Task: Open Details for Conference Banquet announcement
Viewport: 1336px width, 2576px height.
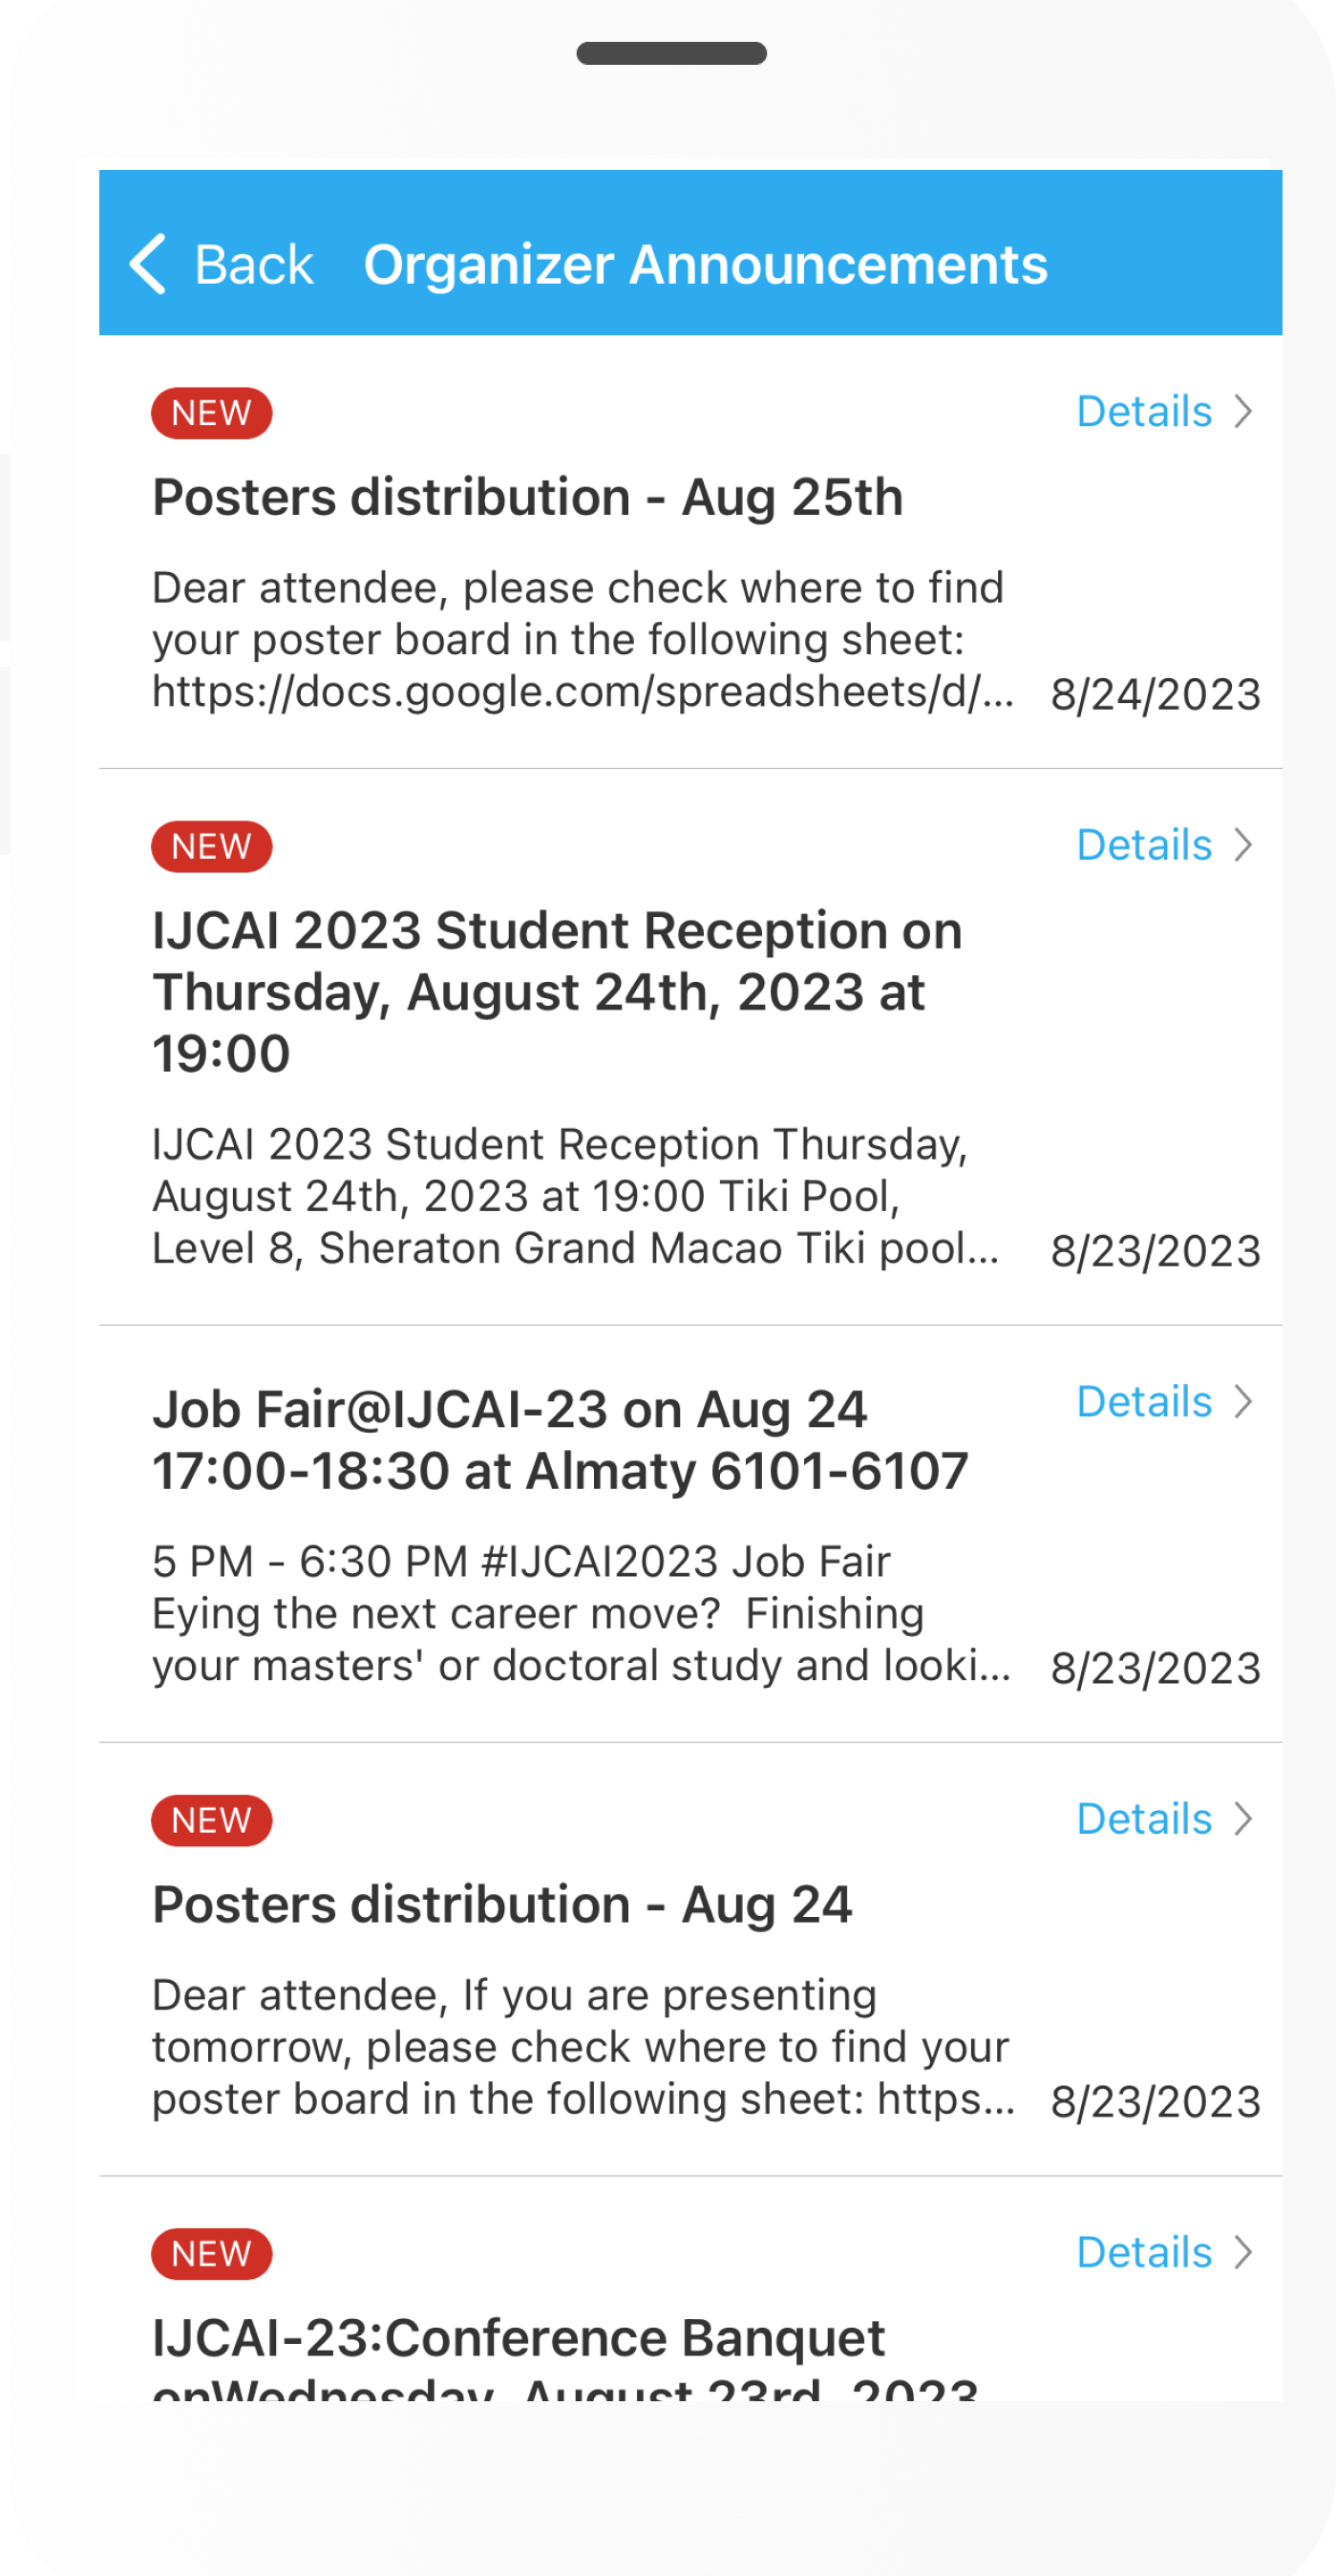Action: click(1144, 2253)
